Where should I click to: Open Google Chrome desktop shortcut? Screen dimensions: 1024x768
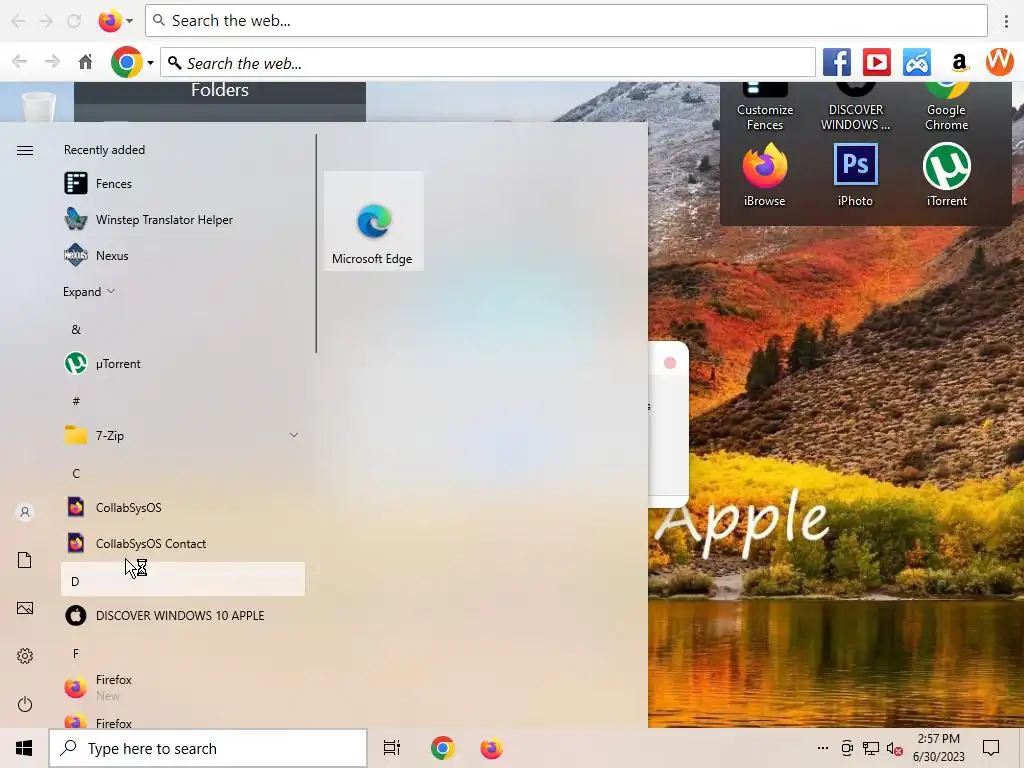(x=947, y=107)
